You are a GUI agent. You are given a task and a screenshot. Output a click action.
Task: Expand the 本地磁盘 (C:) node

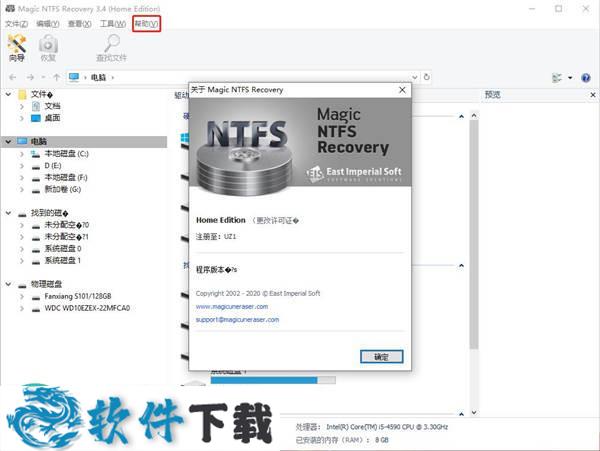coord(22,154)
